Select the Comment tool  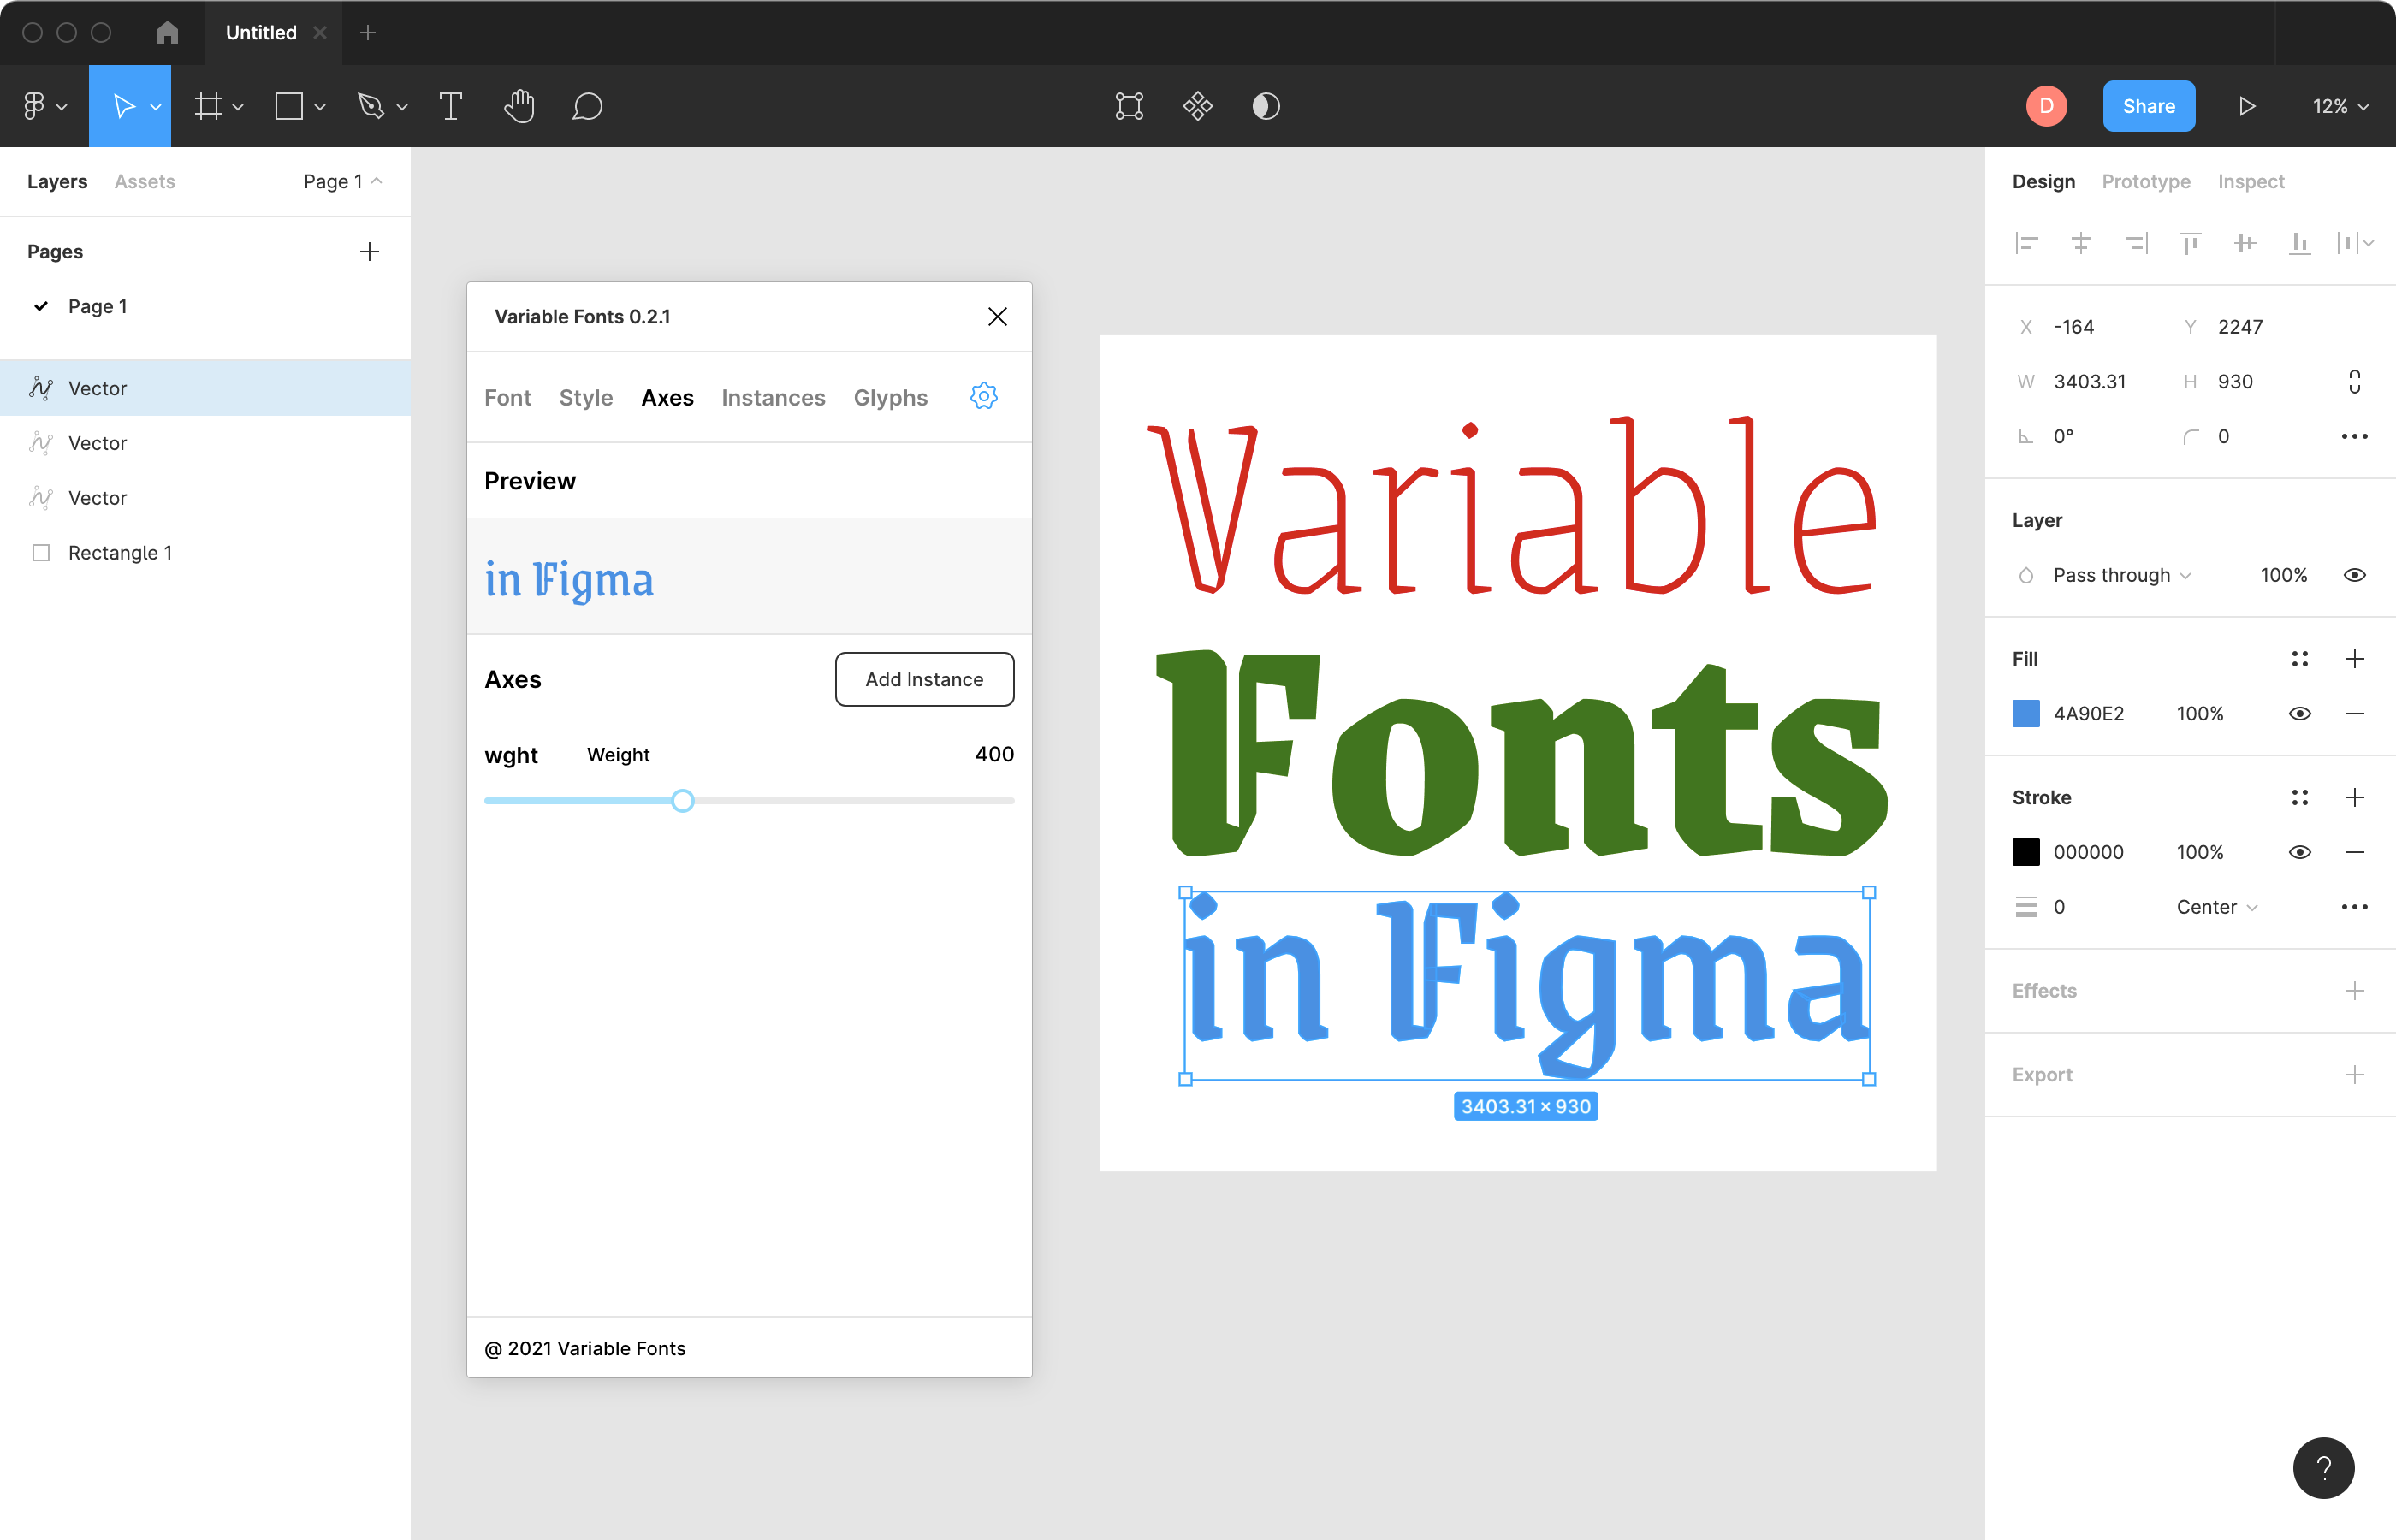pos(587,106)
